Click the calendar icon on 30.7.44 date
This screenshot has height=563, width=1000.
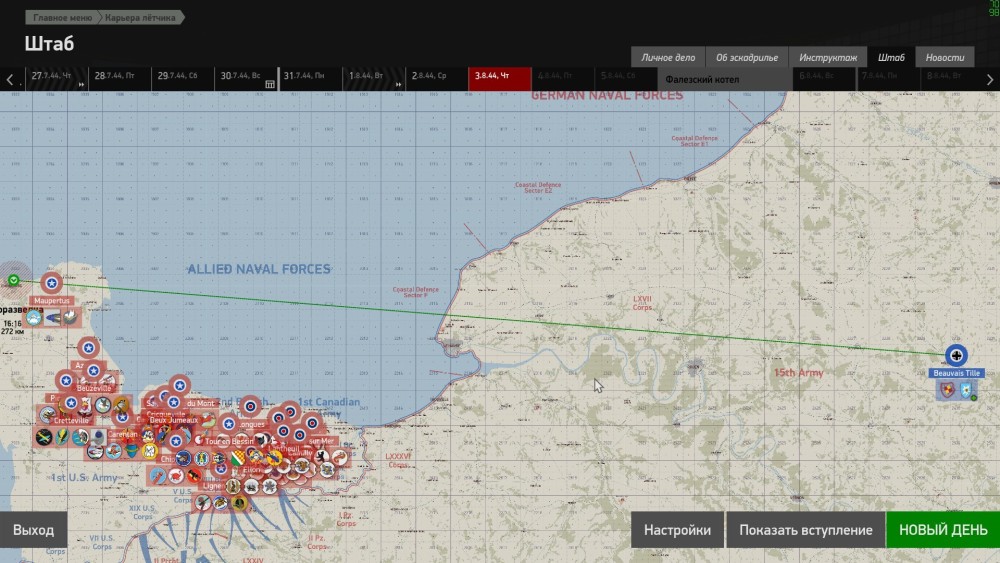pos(269,84)
